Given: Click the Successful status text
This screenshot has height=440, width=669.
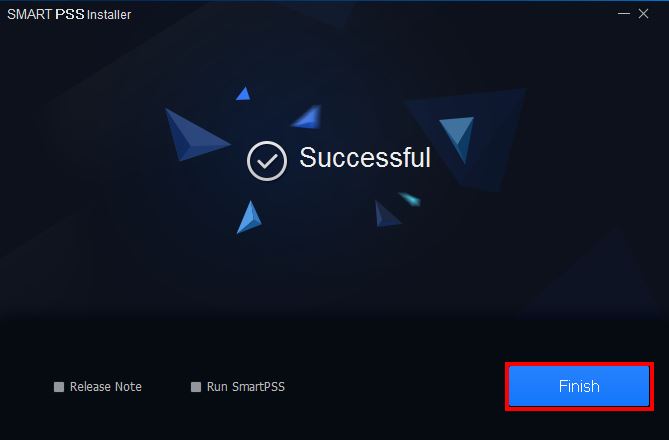Looking at the screenshot, I should coord(365,157).
